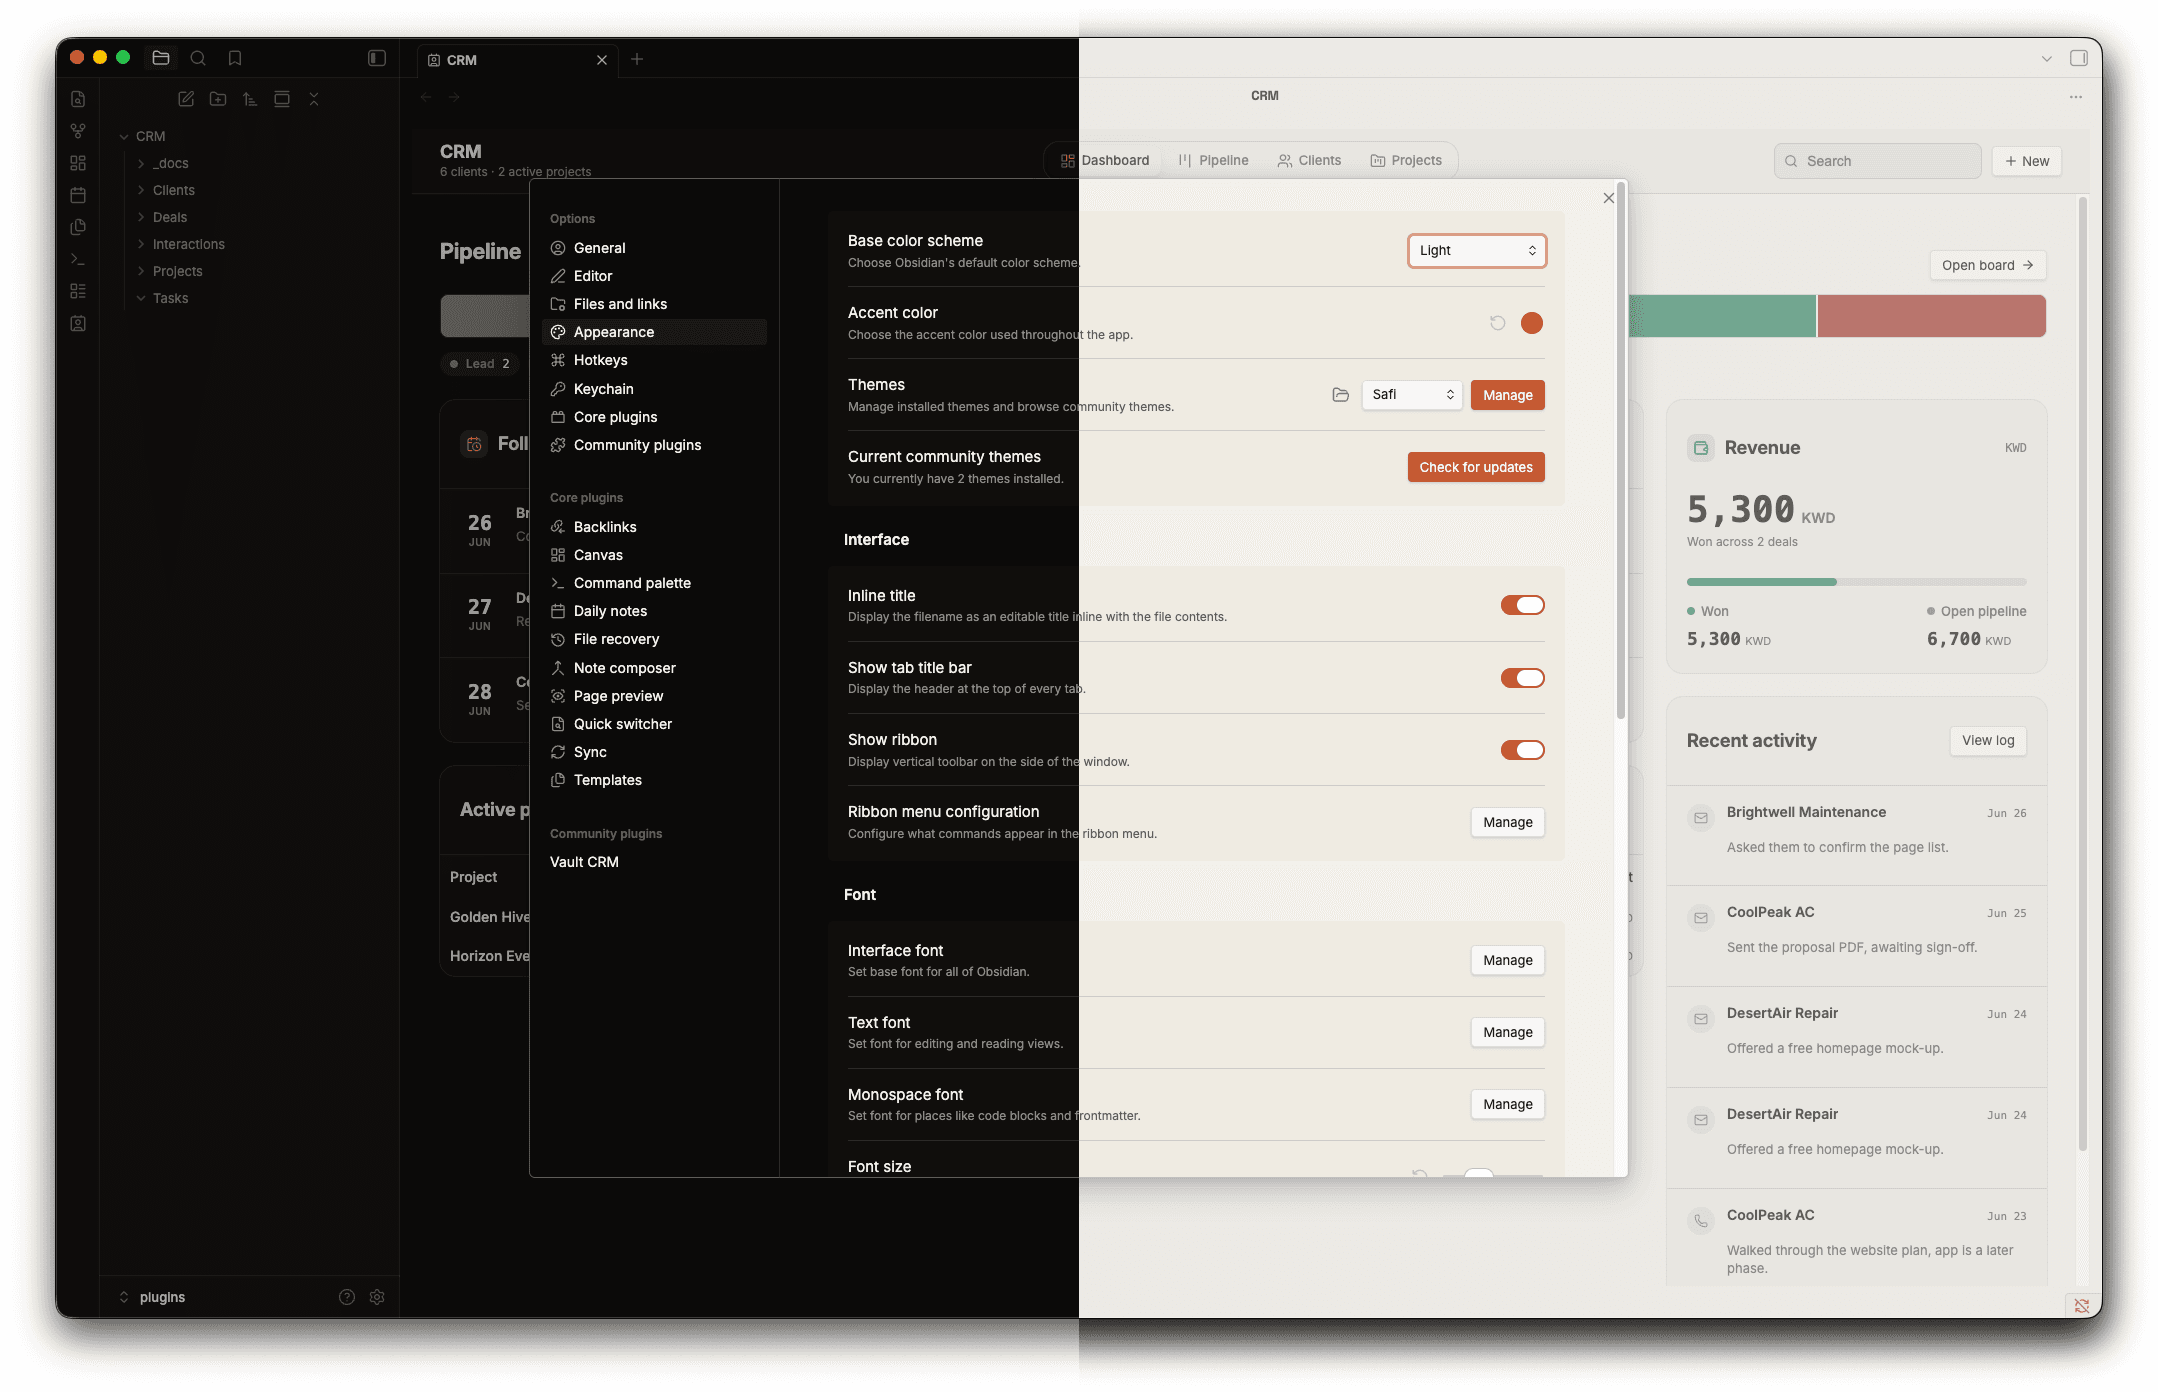Restore default accent color icon
Image resolution: width=2158 pixels, height=1392 pixels.
point(1497,323)
